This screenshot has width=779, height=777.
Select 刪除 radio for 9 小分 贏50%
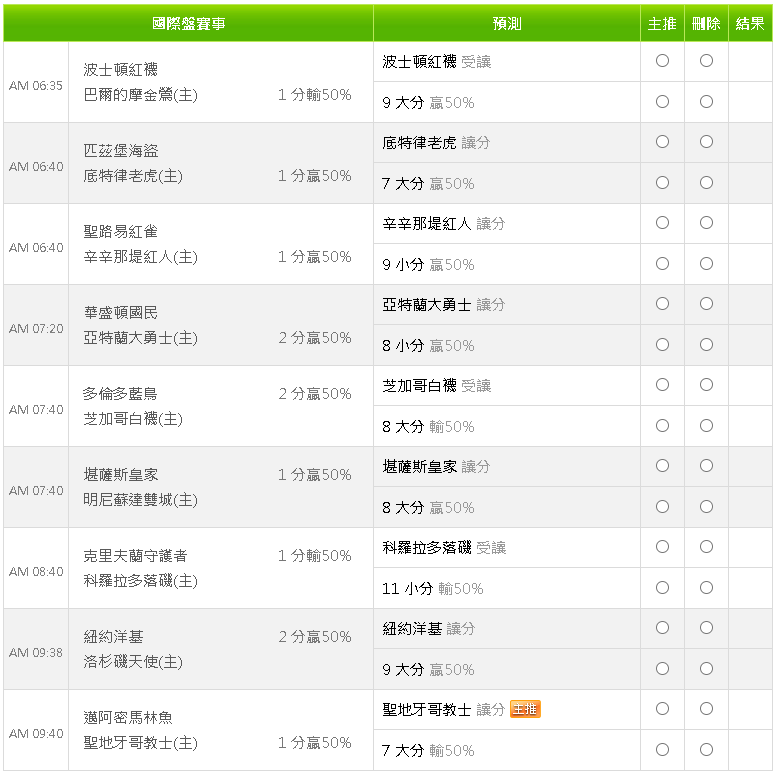click(x=706, y=263)
